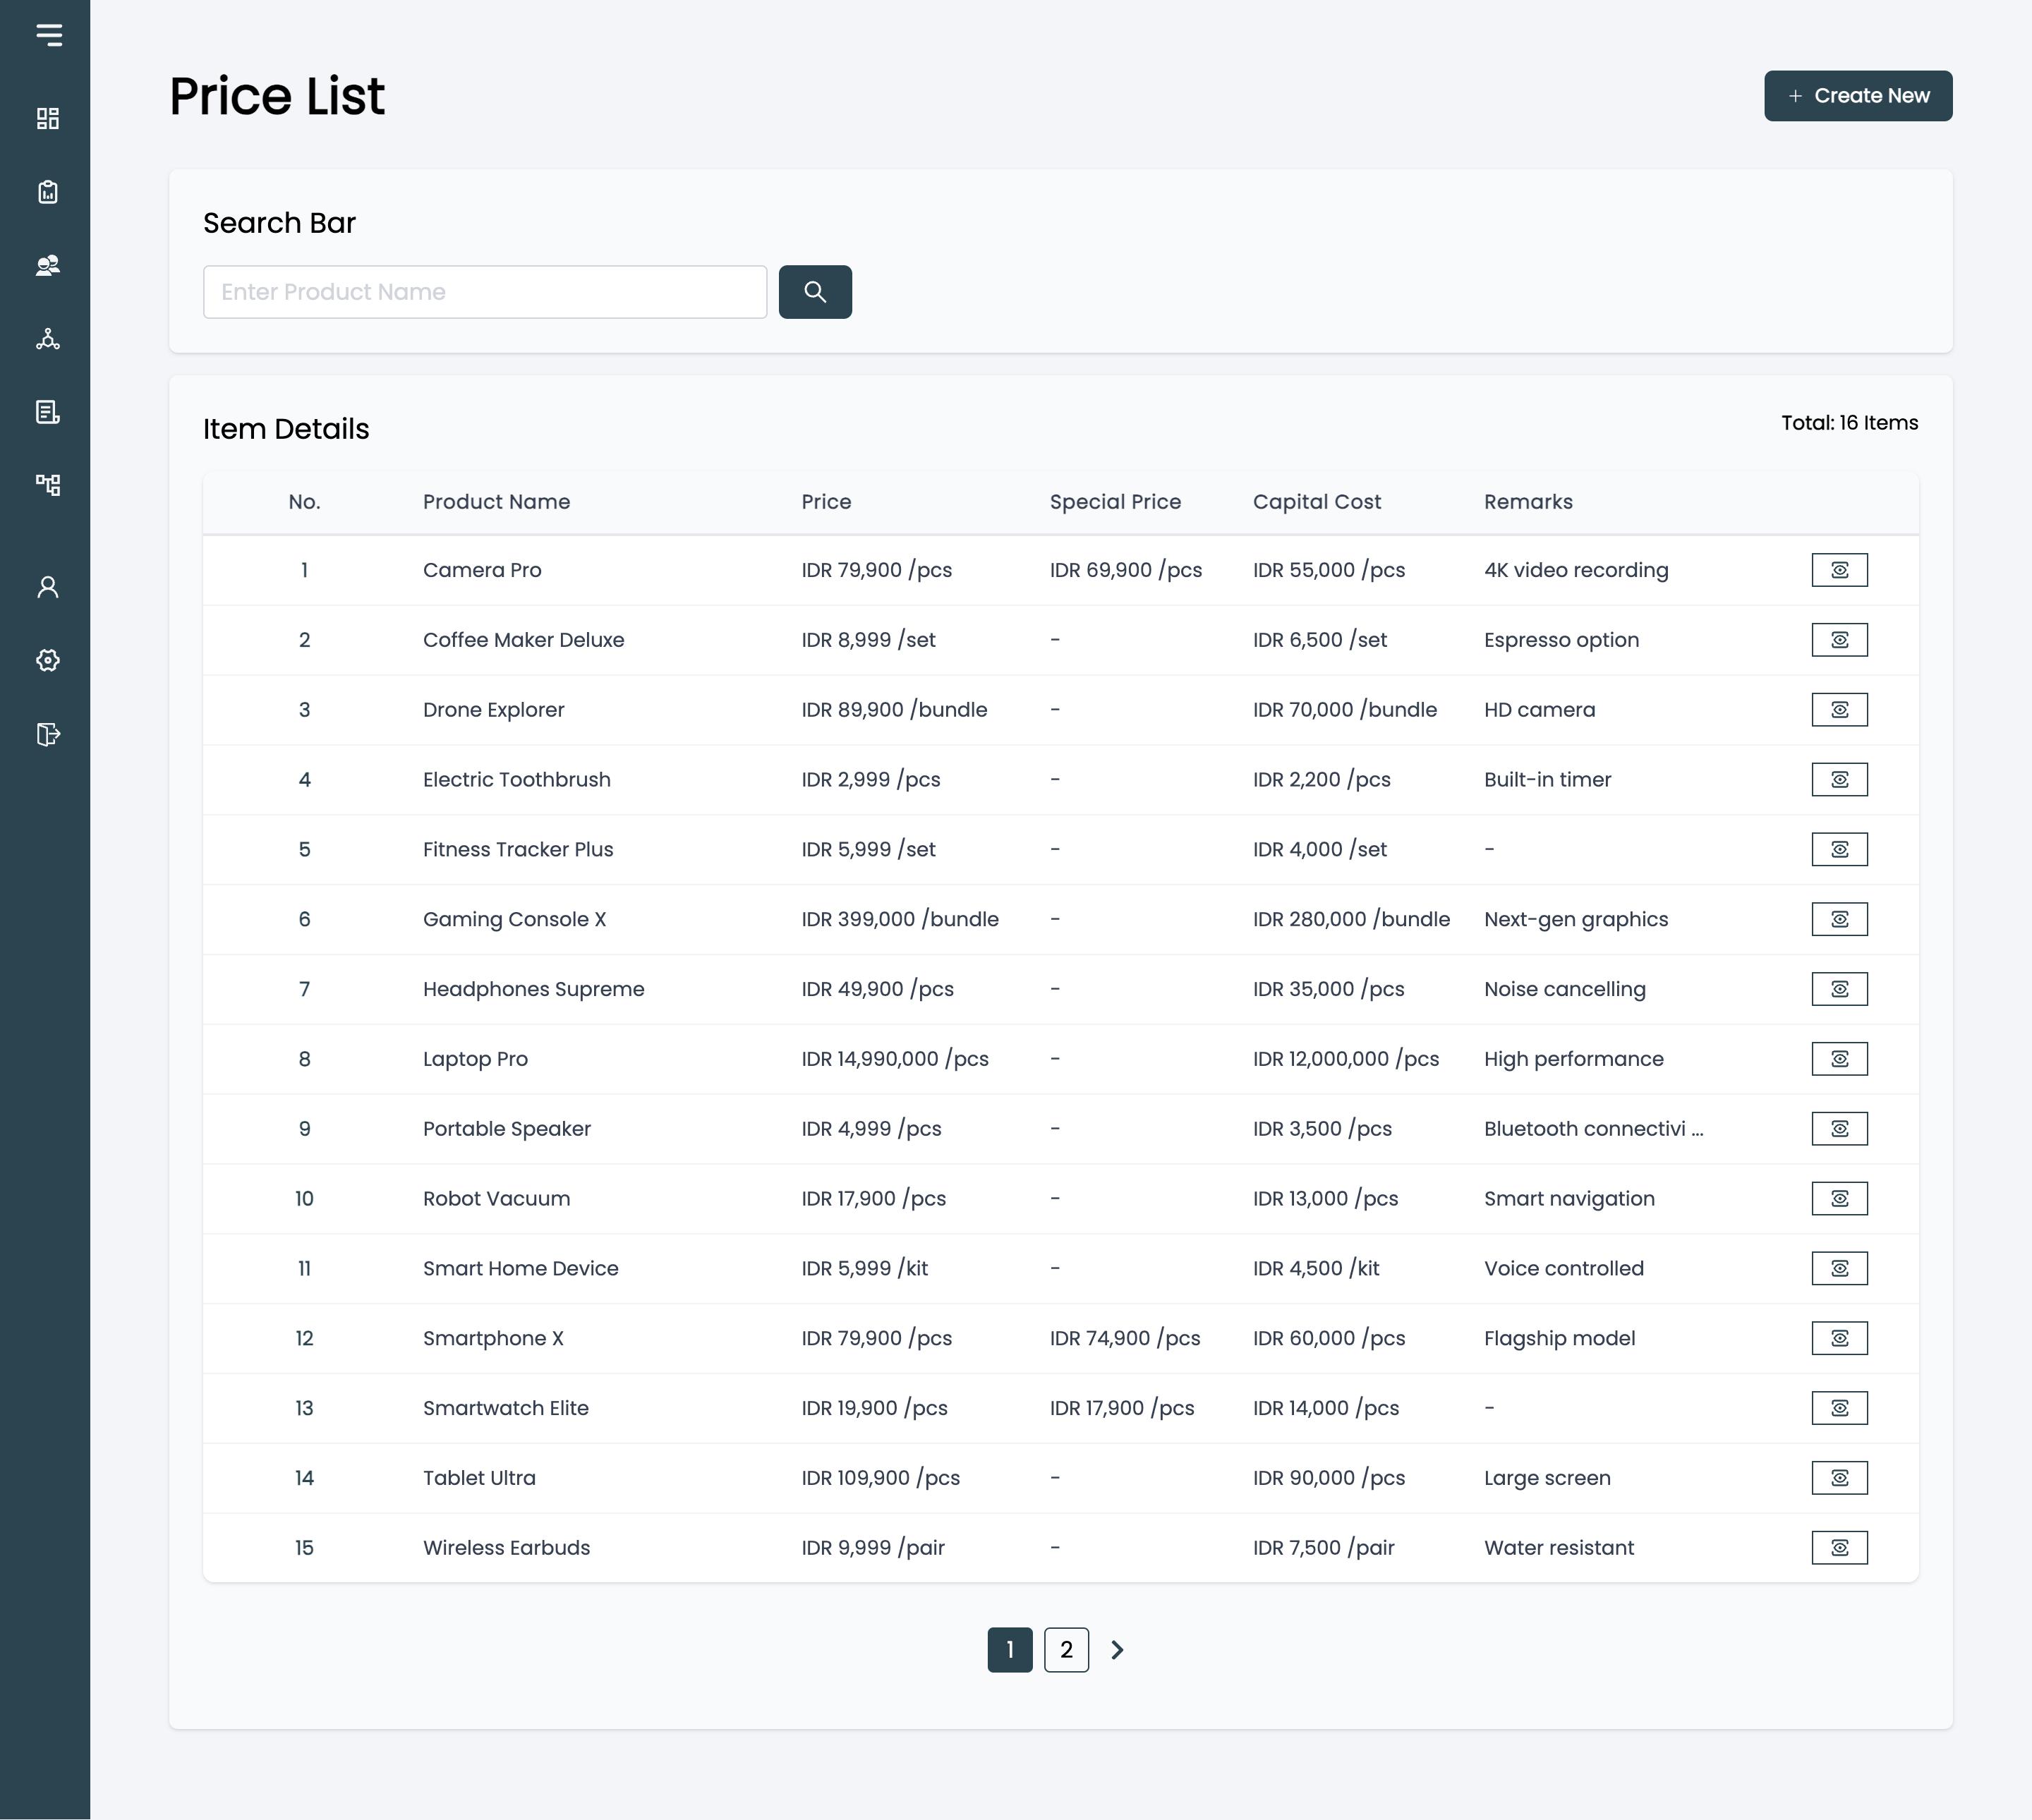Open the hamburger menu in sidebar
Viewport: 2032px width, 1820px height.
(48, 36)
